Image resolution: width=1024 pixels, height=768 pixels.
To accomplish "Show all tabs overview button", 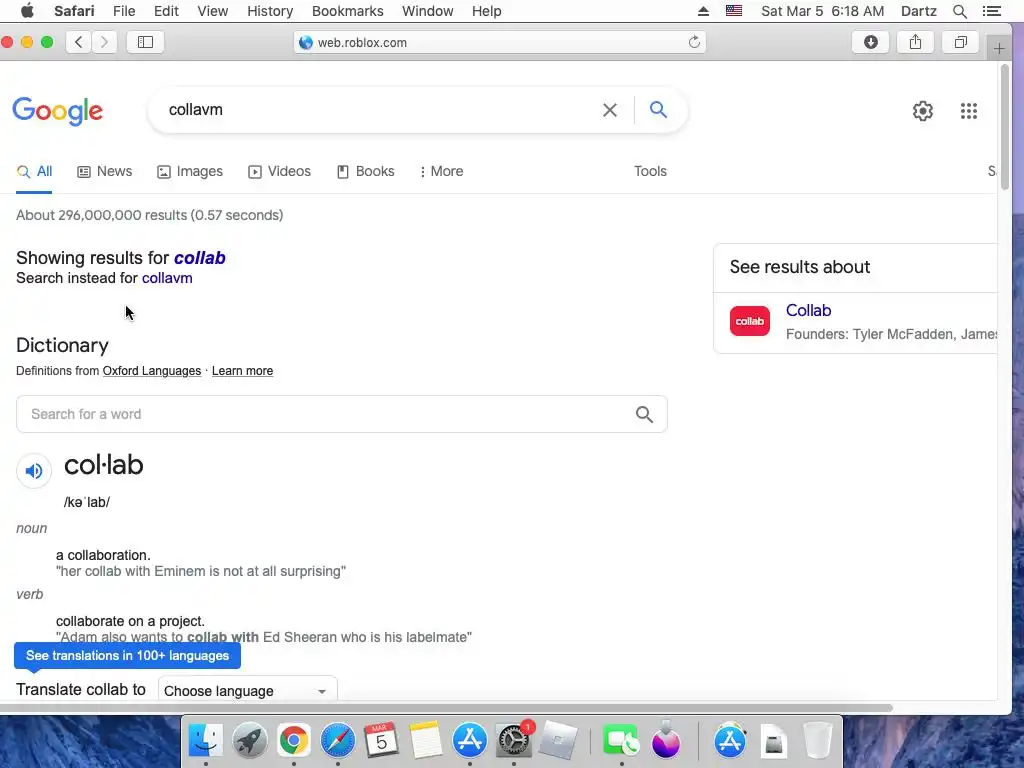I will coord(961,42).
